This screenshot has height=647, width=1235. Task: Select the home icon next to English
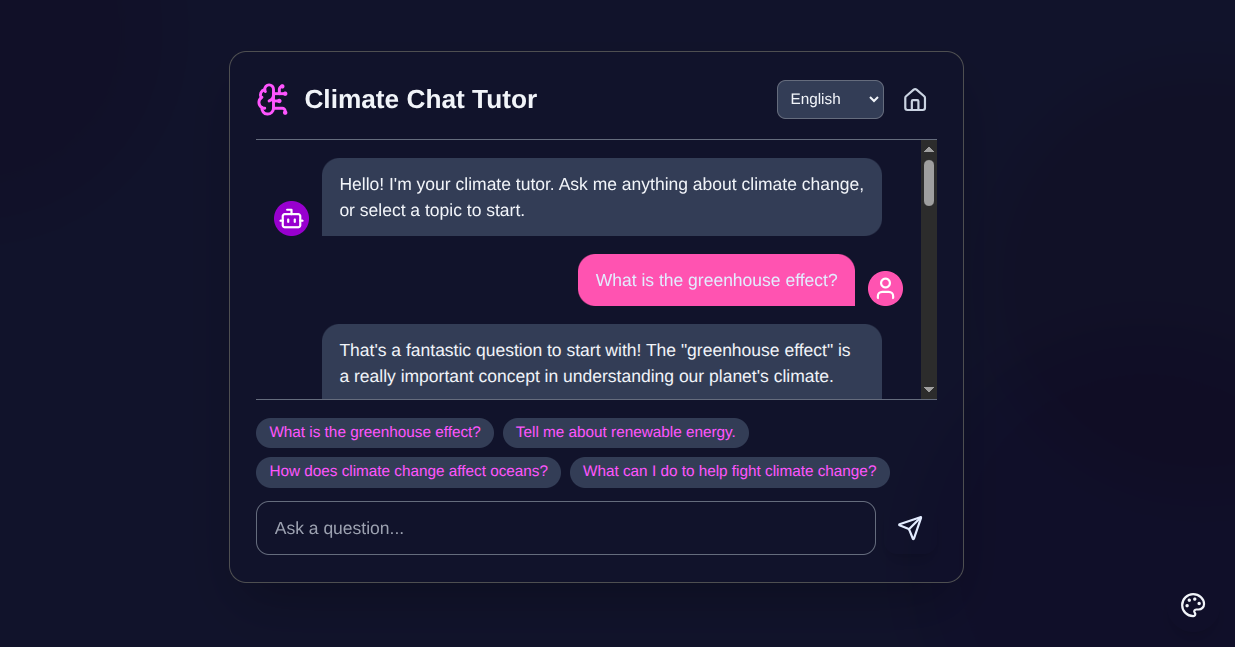tap(914, 99)
